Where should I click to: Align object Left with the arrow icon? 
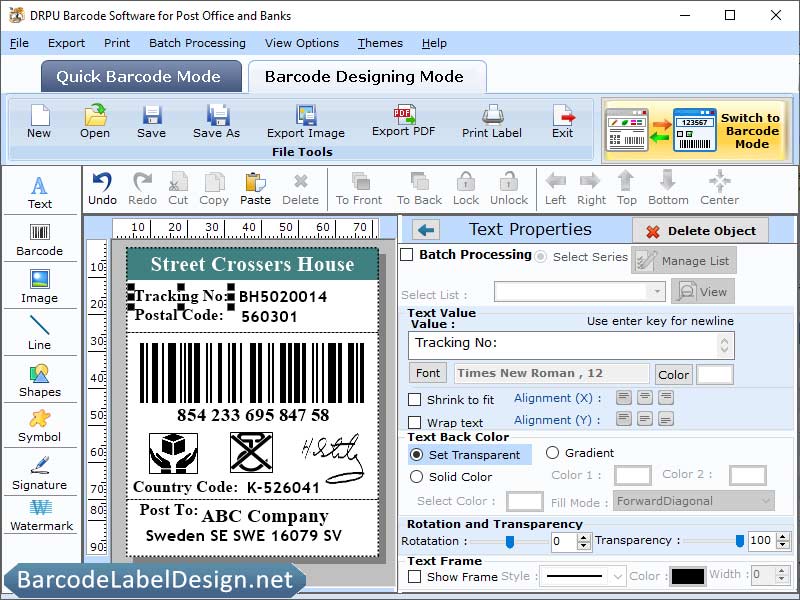coord(556,189)
